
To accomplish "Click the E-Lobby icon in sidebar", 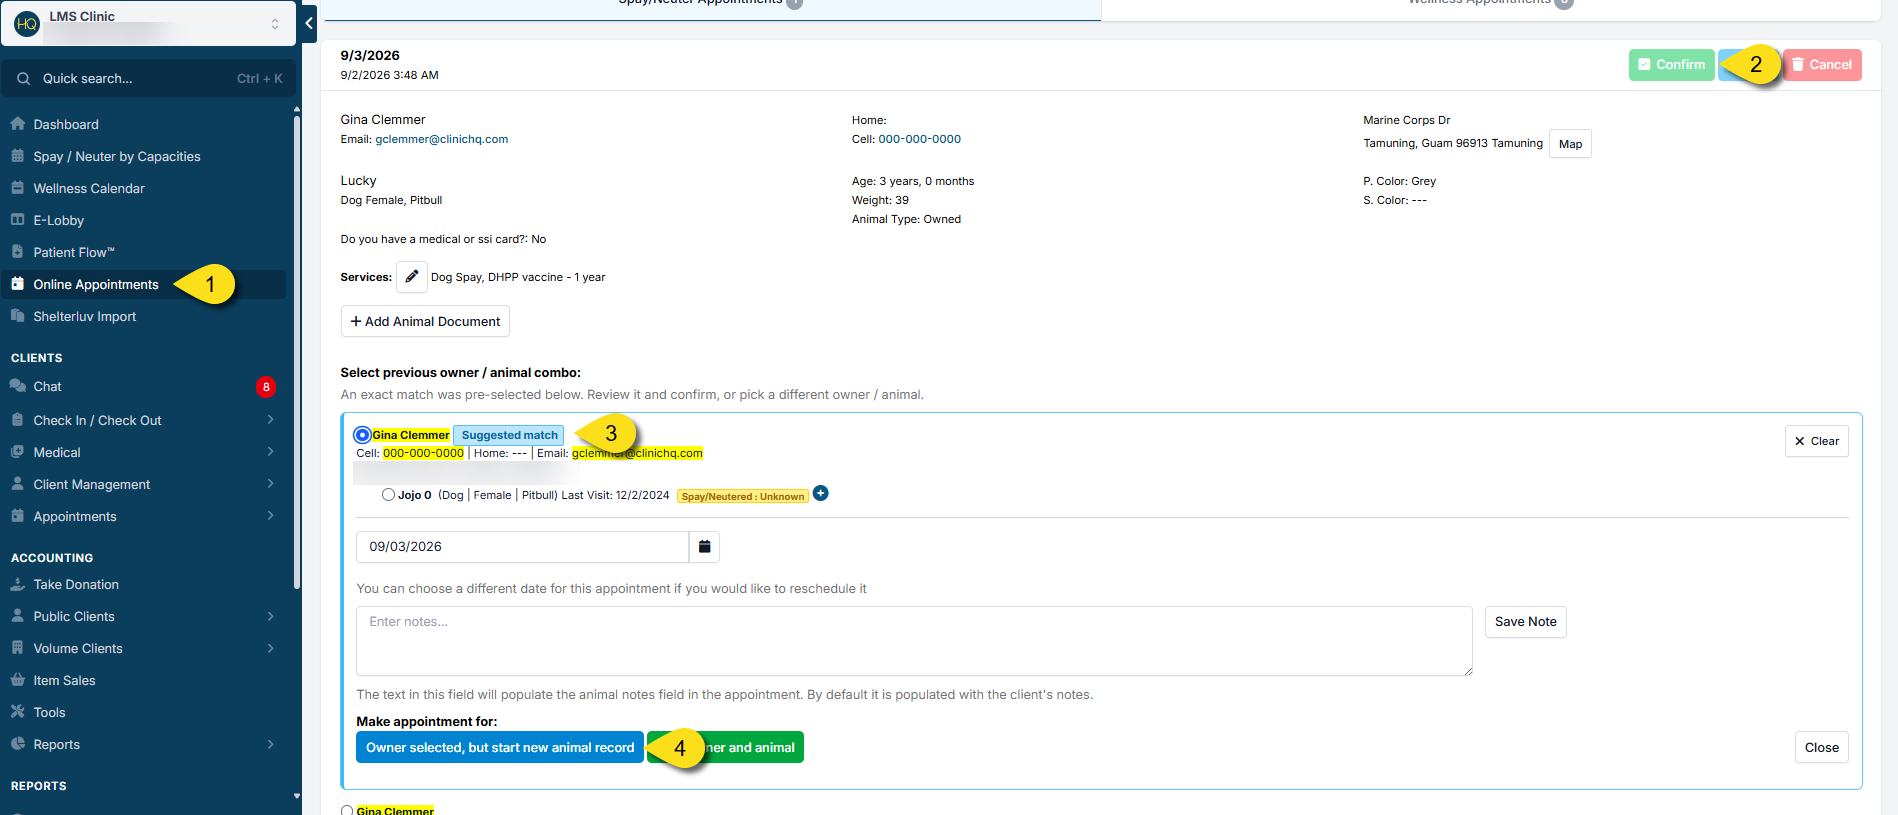I will pyautogui.click(x=18, y=220).
